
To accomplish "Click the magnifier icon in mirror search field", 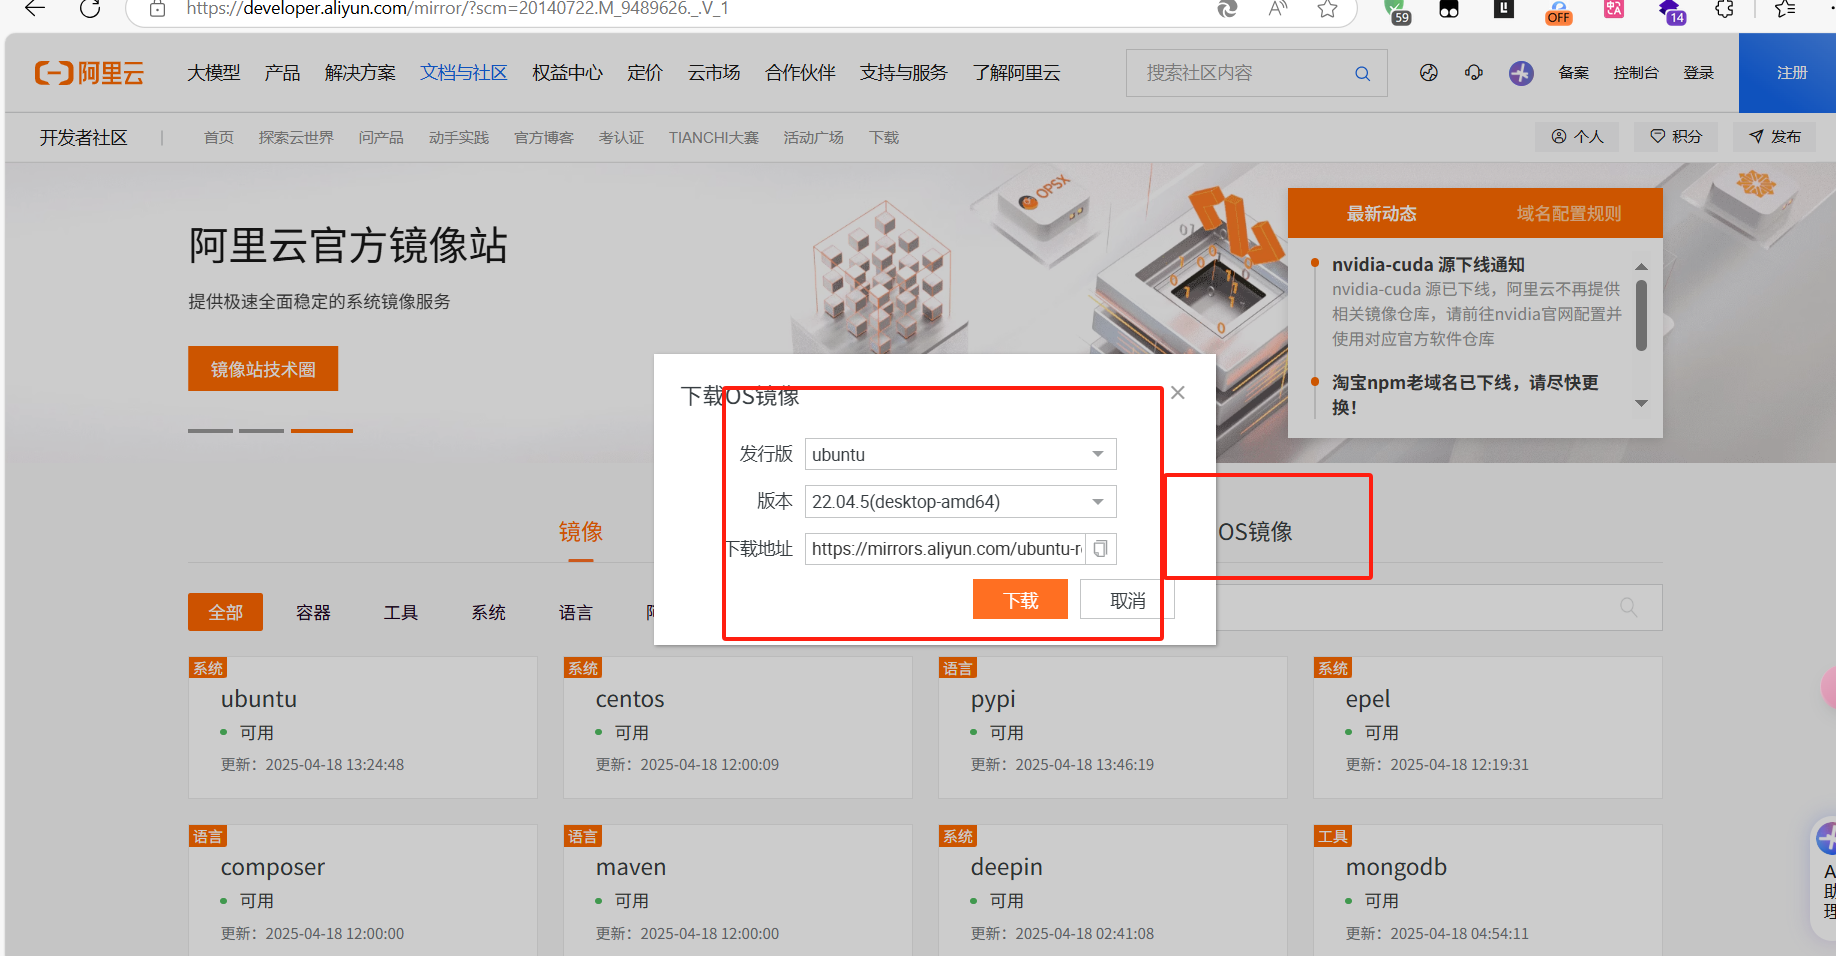I will (x=1628, y=607).
